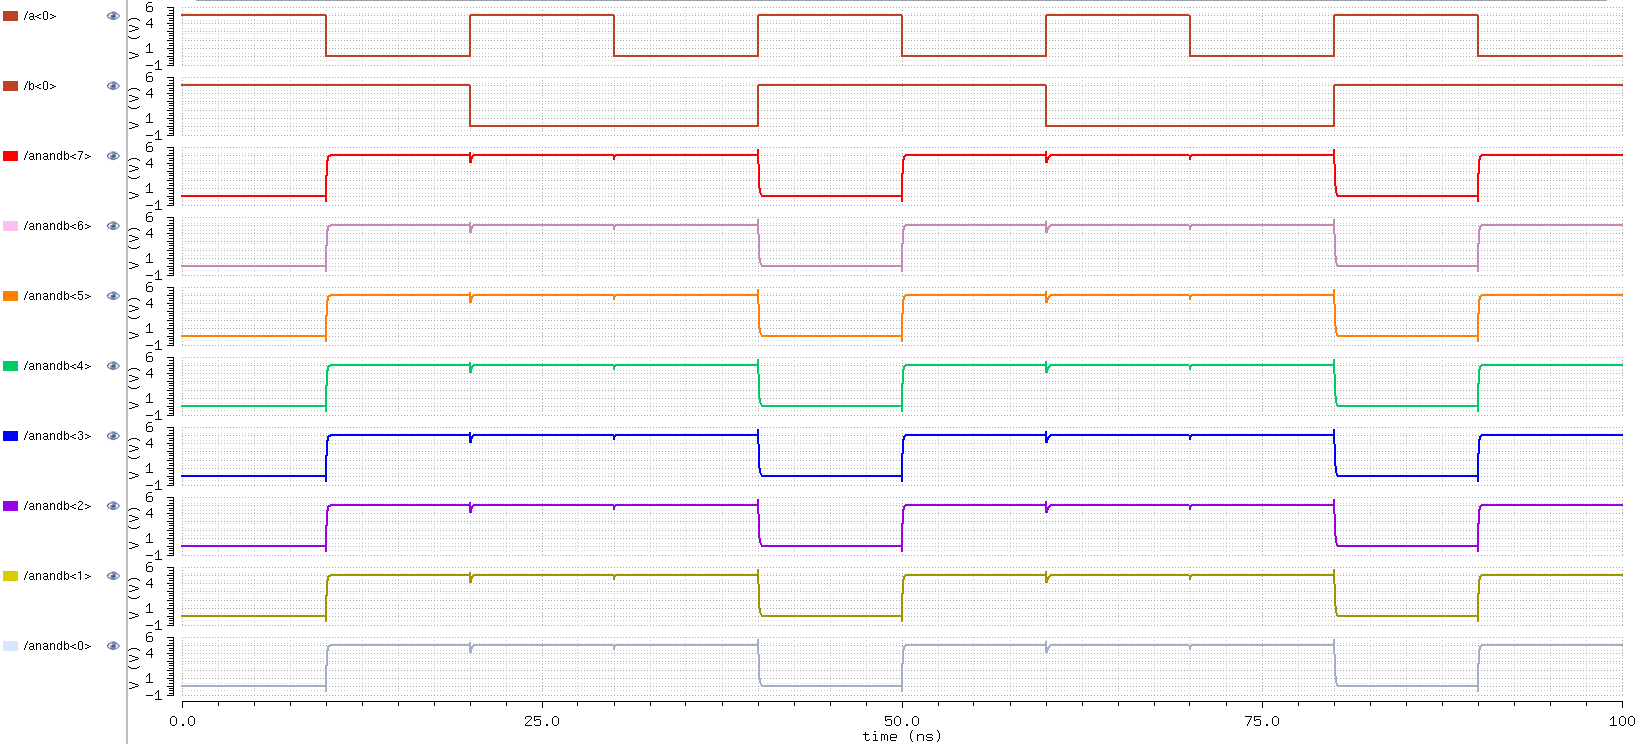Select the /anandb<6> signal label
The width and height of the screenshot is (1645, 744).
pos(57,226)
